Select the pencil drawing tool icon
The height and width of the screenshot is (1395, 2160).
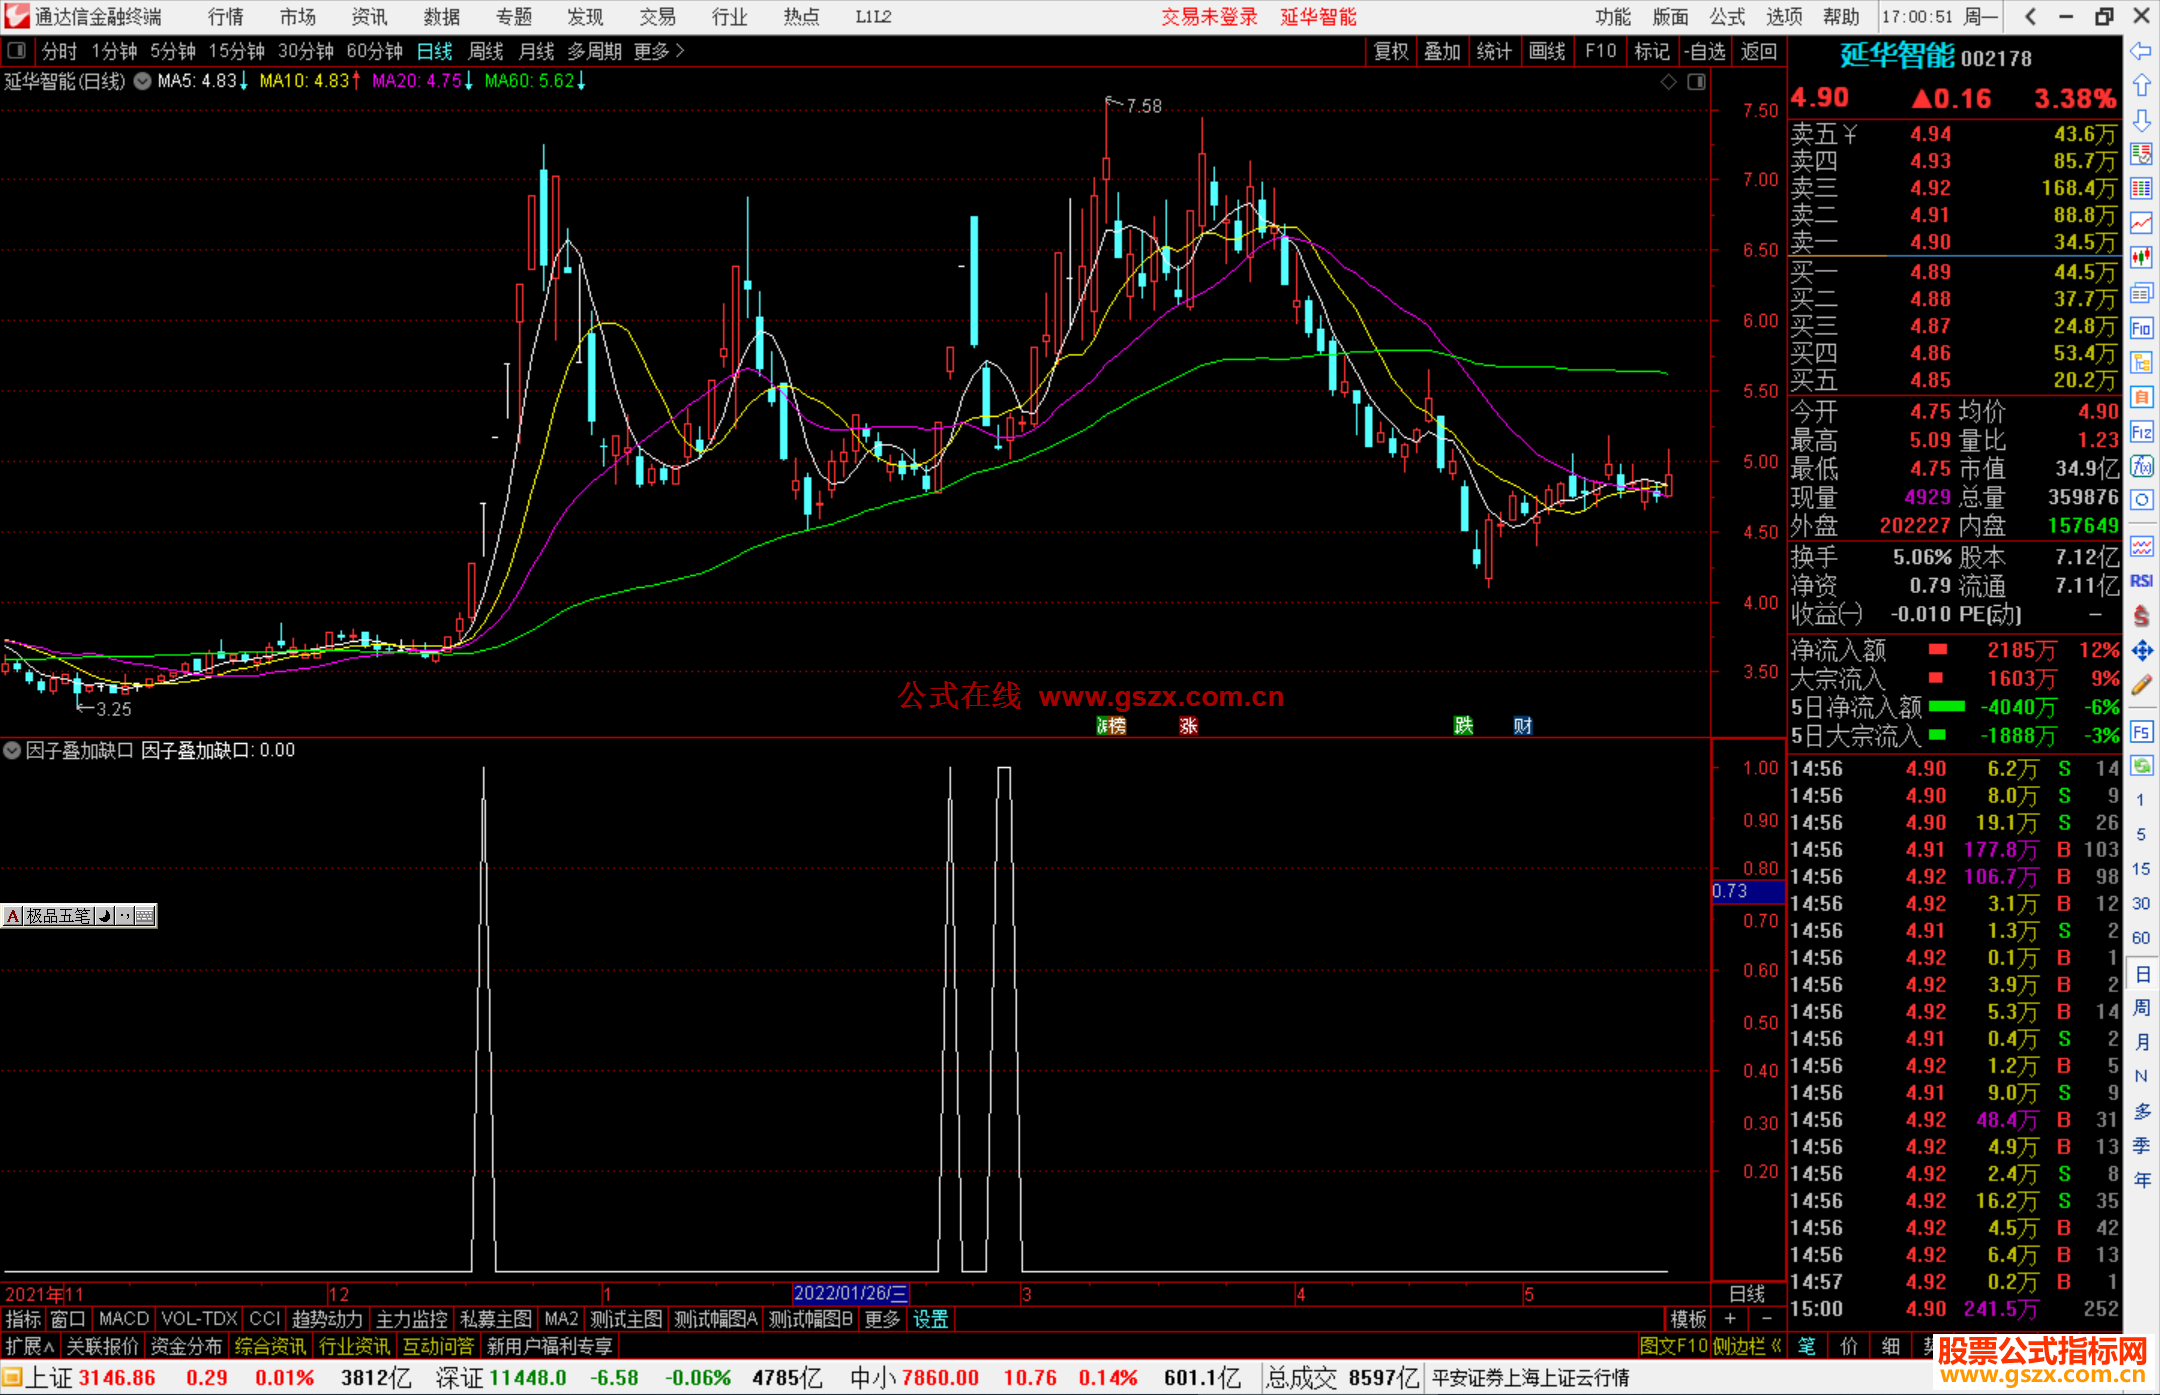2141,686
